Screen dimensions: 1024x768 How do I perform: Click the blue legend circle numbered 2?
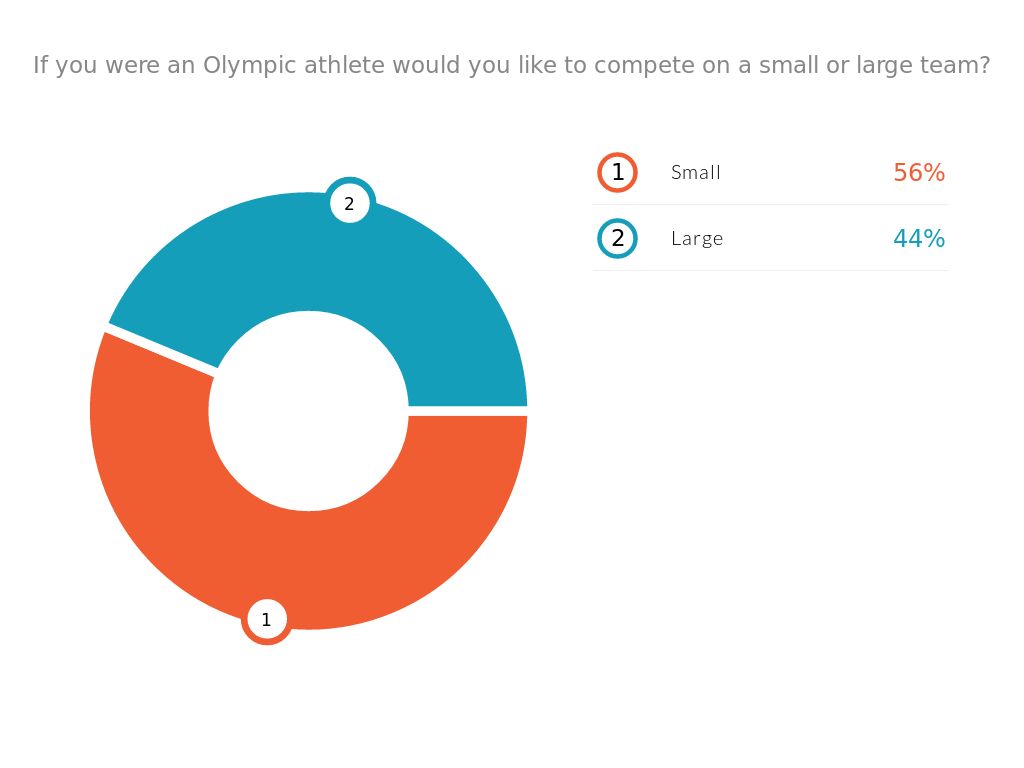pos(617,238)
